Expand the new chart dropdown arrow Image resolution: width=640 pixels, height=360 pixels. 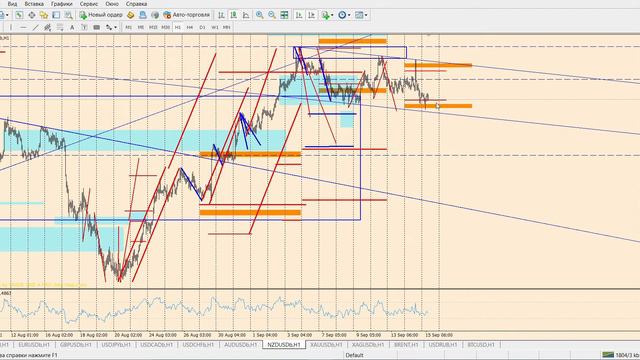(x=7, y=15)
